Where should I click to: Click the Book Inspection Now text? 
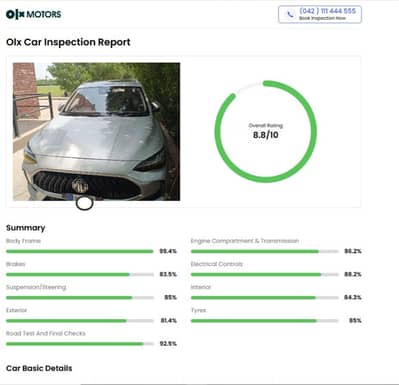[322, 18]
